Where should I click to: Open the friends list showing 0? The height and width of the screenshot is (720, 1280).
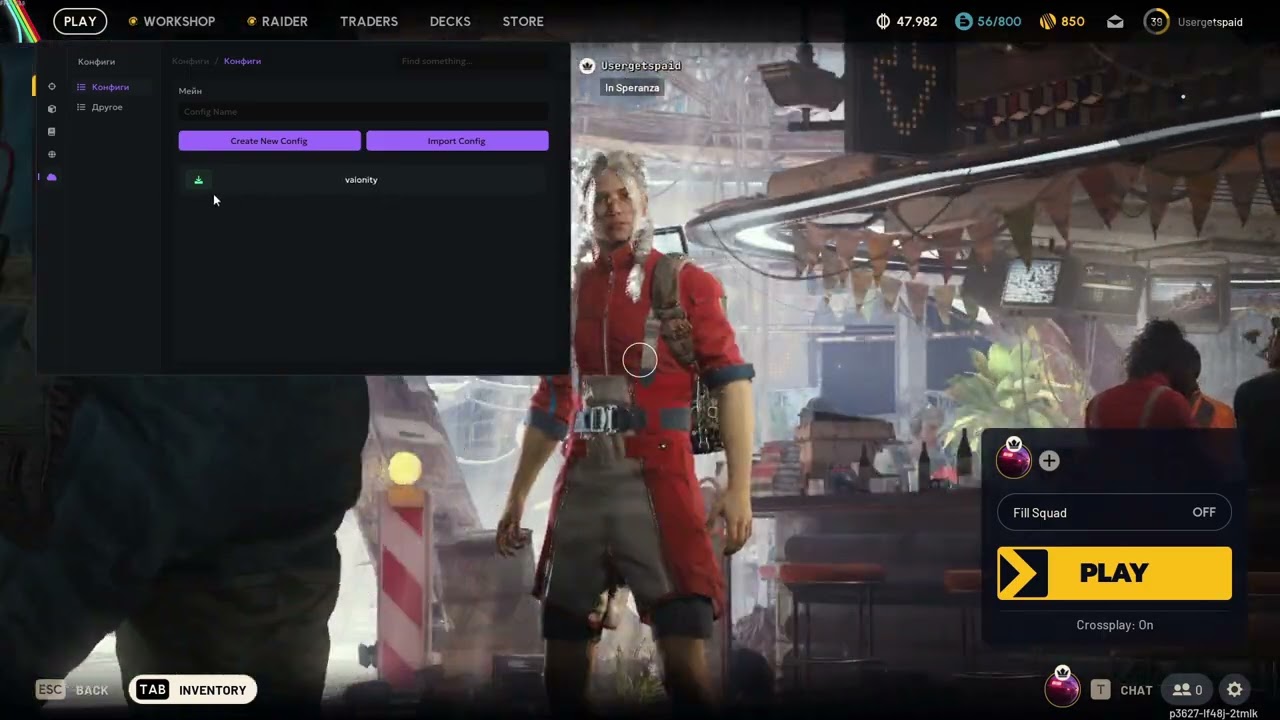[x=1188, y=690]
